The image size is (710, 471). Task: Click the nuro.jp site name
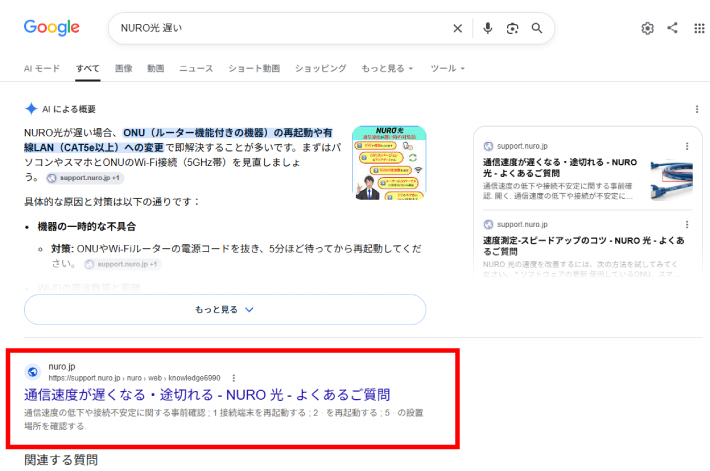(62, 366)
